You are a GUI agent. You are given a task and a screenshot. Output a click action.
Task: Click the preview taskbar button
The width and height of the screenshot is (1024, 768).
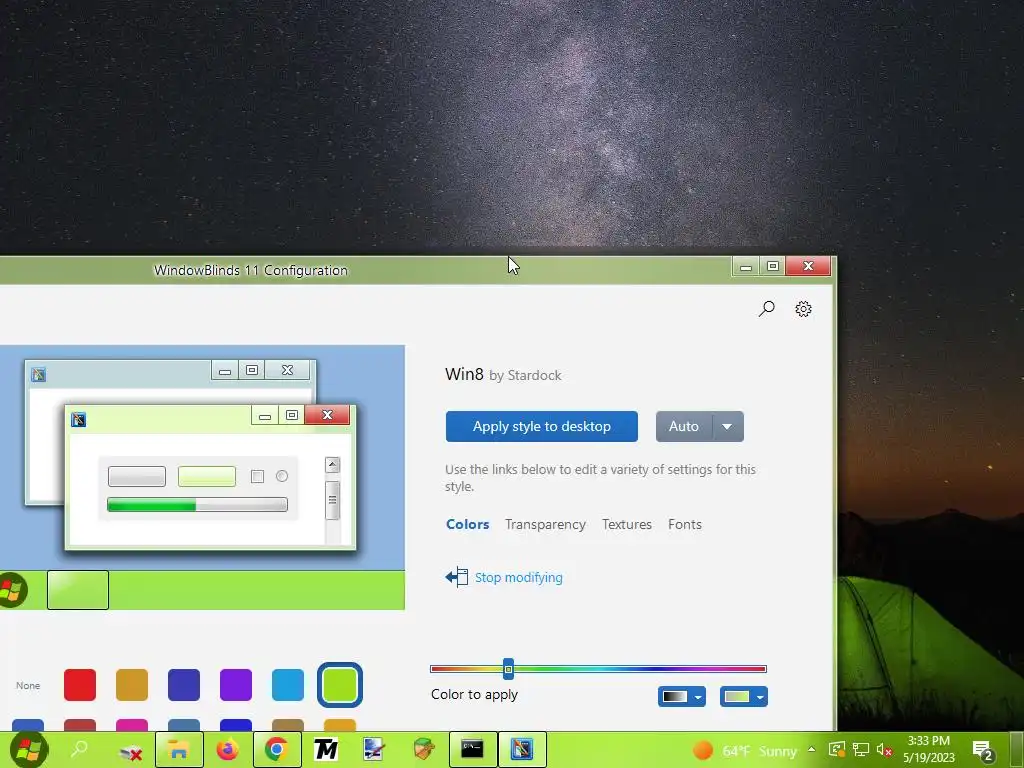click(78, 590)
